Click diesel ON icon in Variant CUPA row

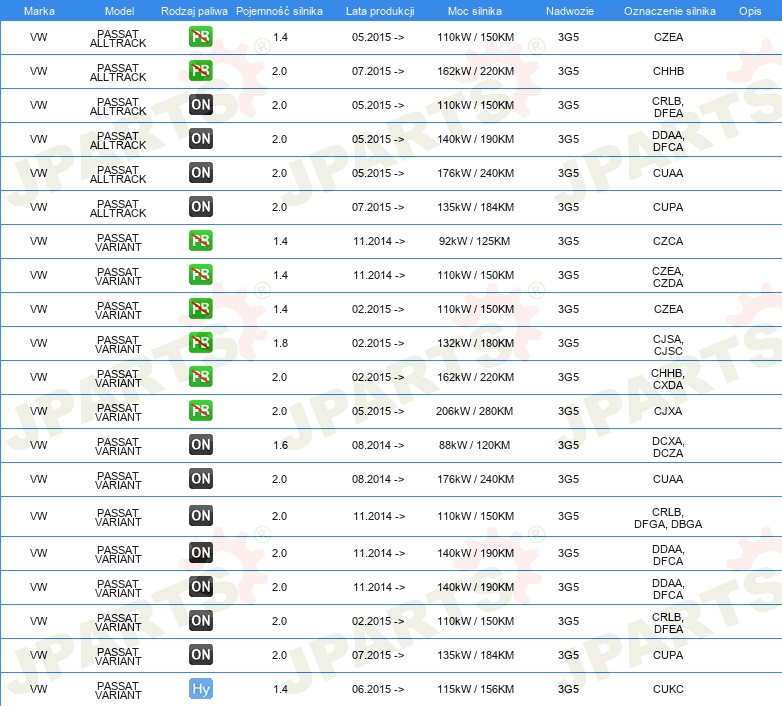coord(200,655)
